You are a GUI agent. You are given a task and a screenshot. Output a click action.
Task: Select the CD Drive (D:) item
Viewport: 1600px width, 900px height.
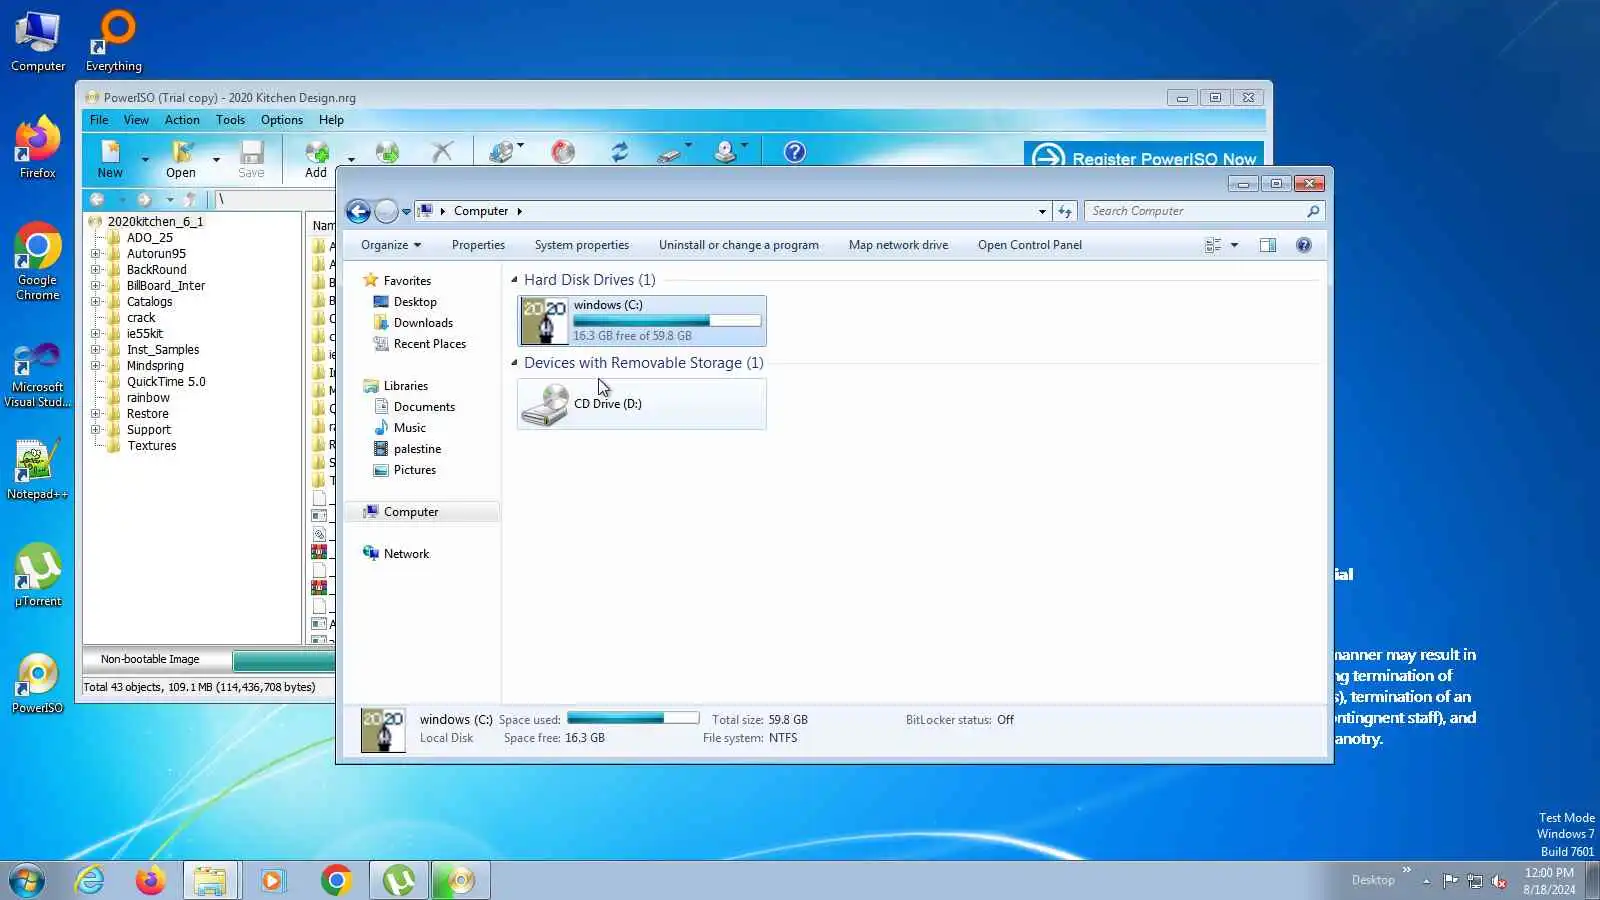click(642, 404)
